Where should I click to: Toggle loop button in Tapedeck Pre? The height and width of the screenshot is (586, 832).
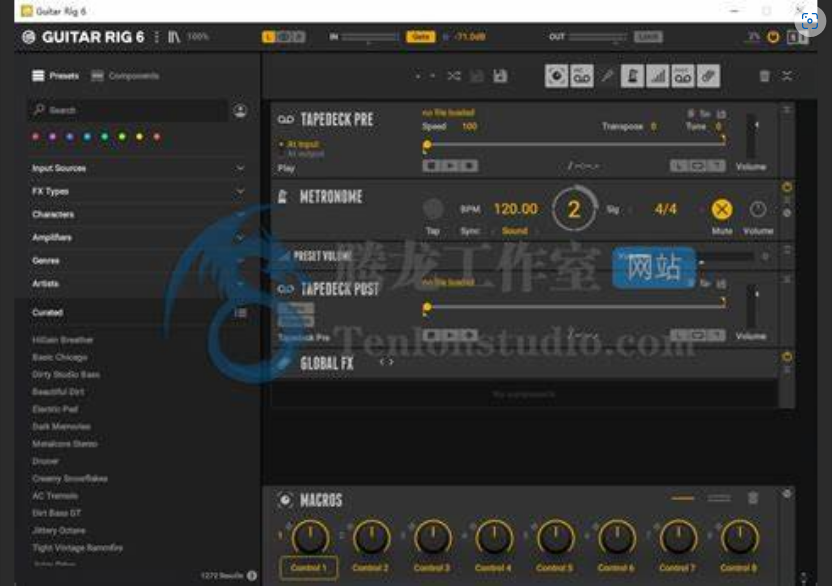698,166
